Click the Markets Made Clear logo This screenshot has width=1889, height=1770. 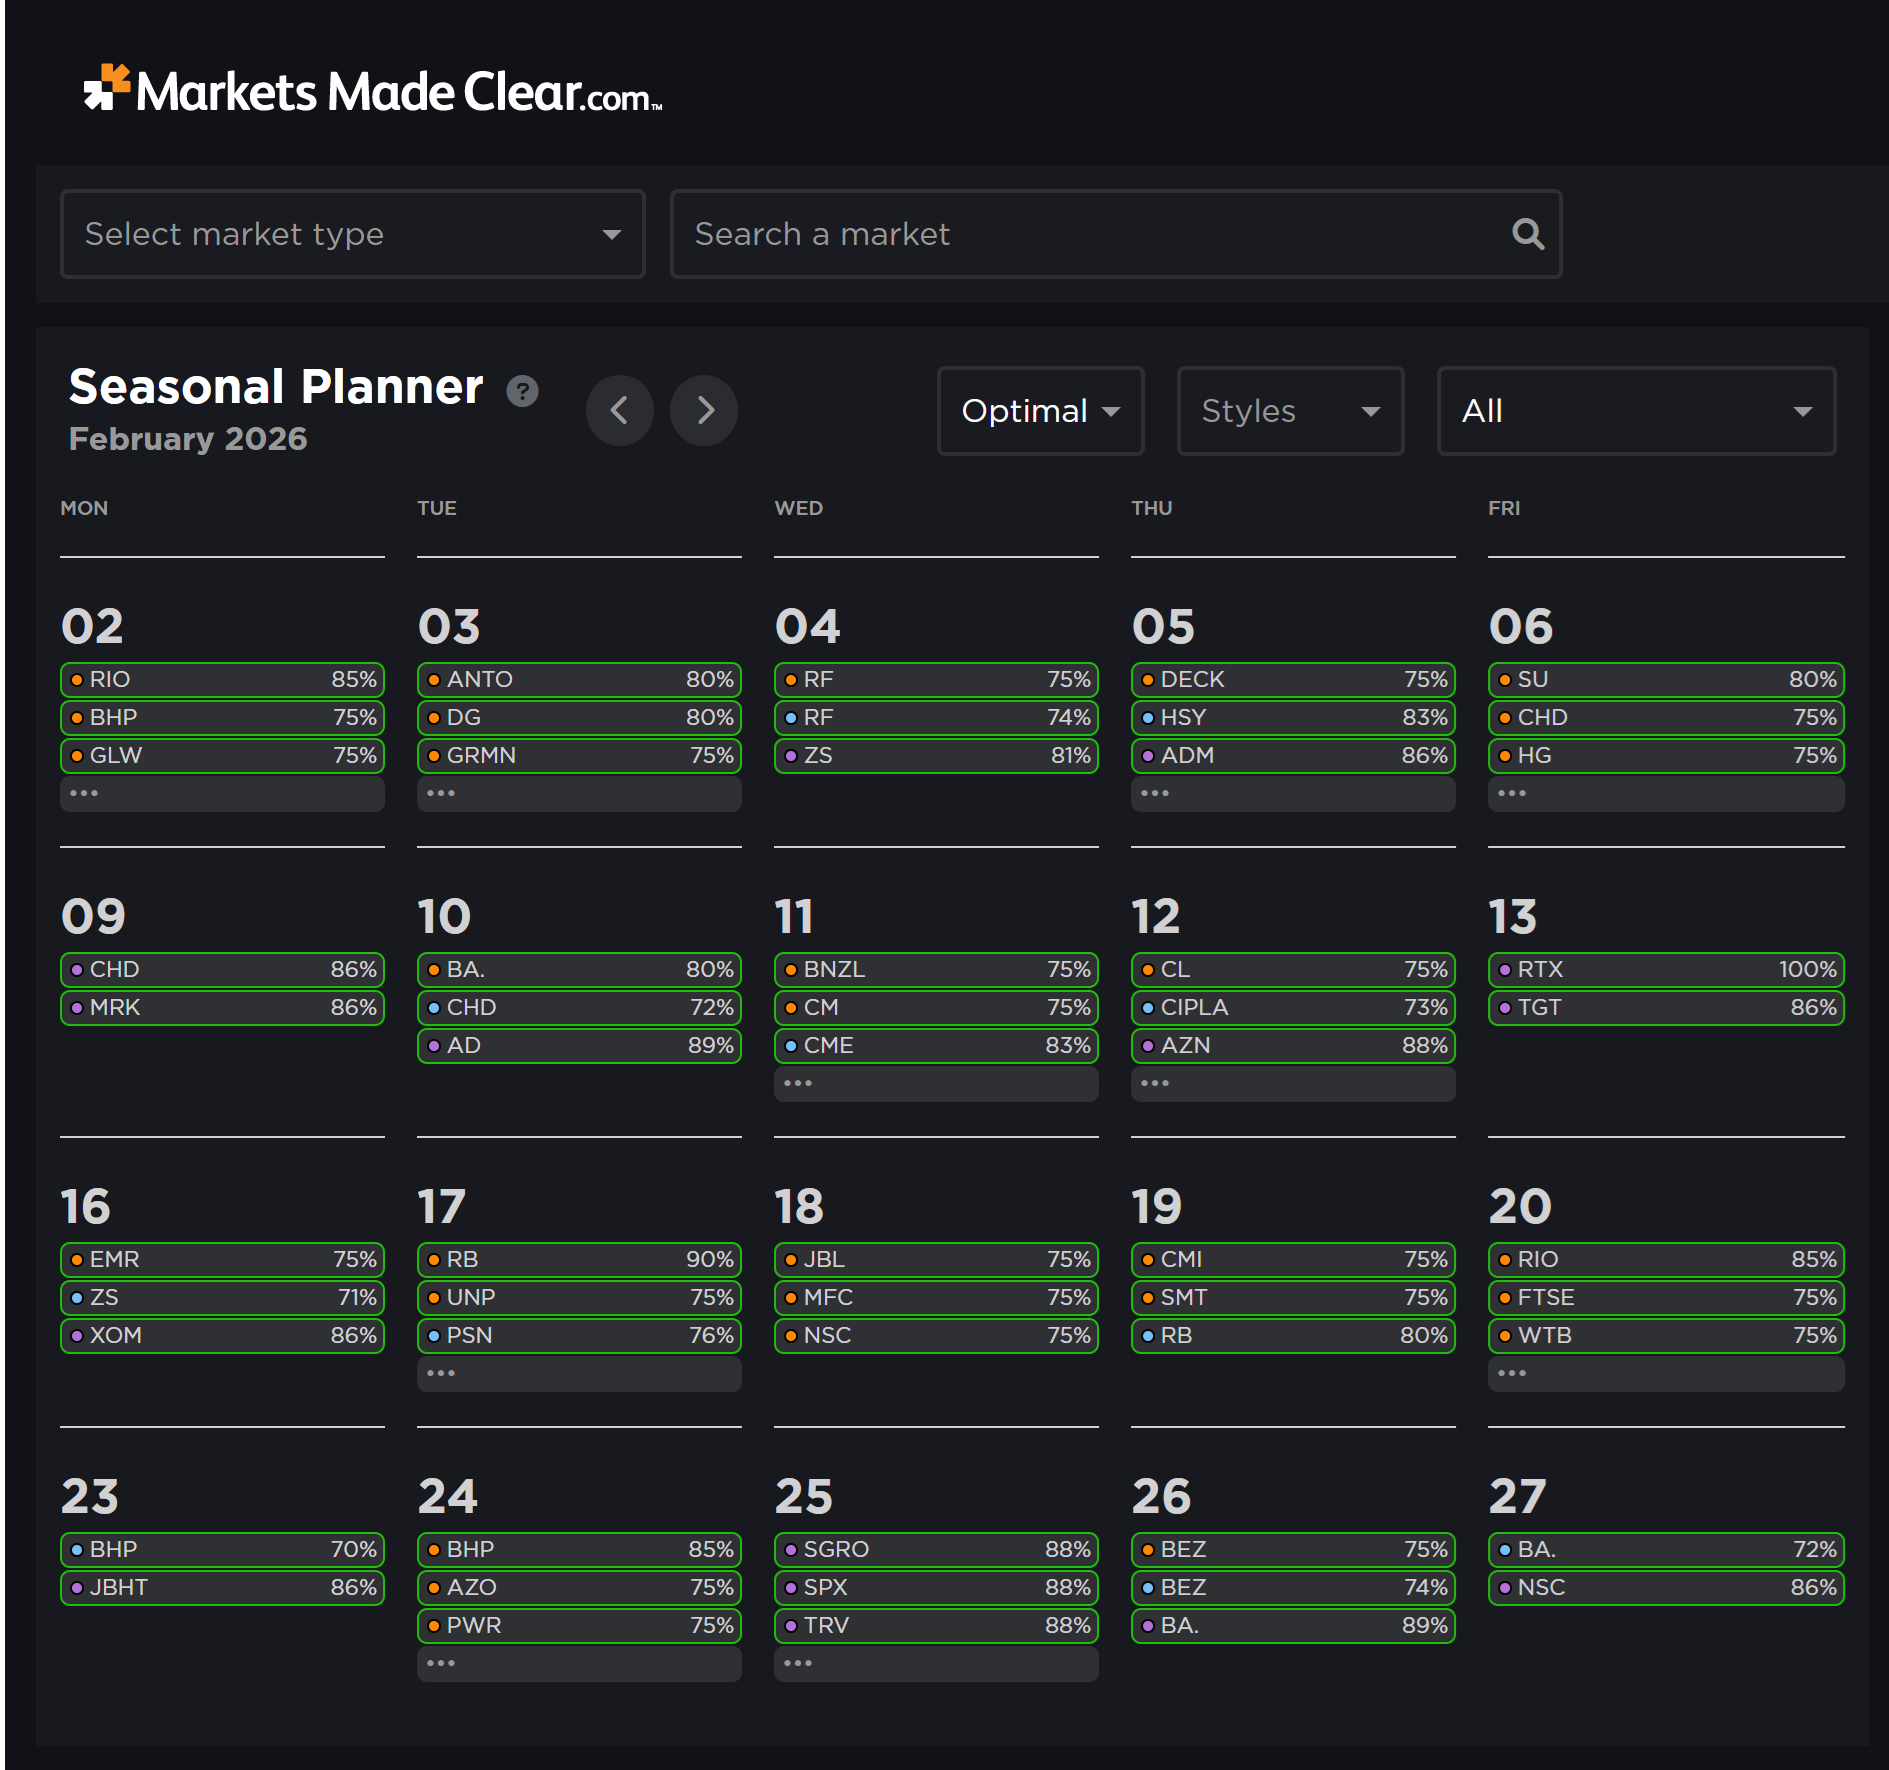[370, 92]
